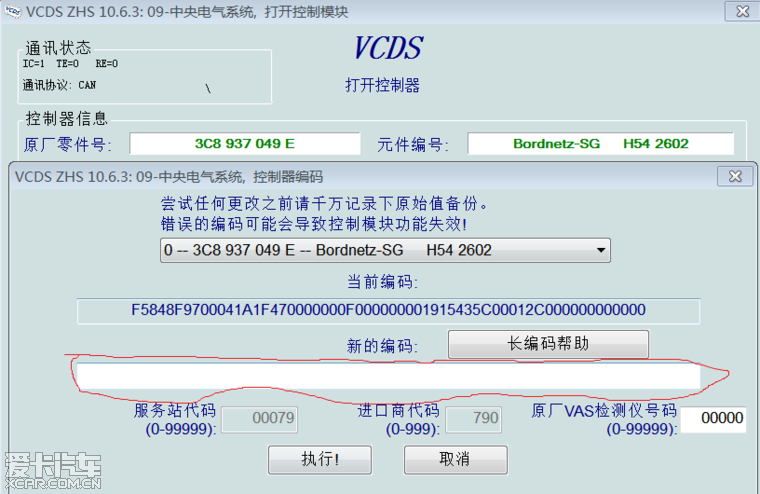The height and width of the screenshot is (494, 760).
Task: Click the backup reminder text 尝试任何更改之前
Action: [324, 204]
